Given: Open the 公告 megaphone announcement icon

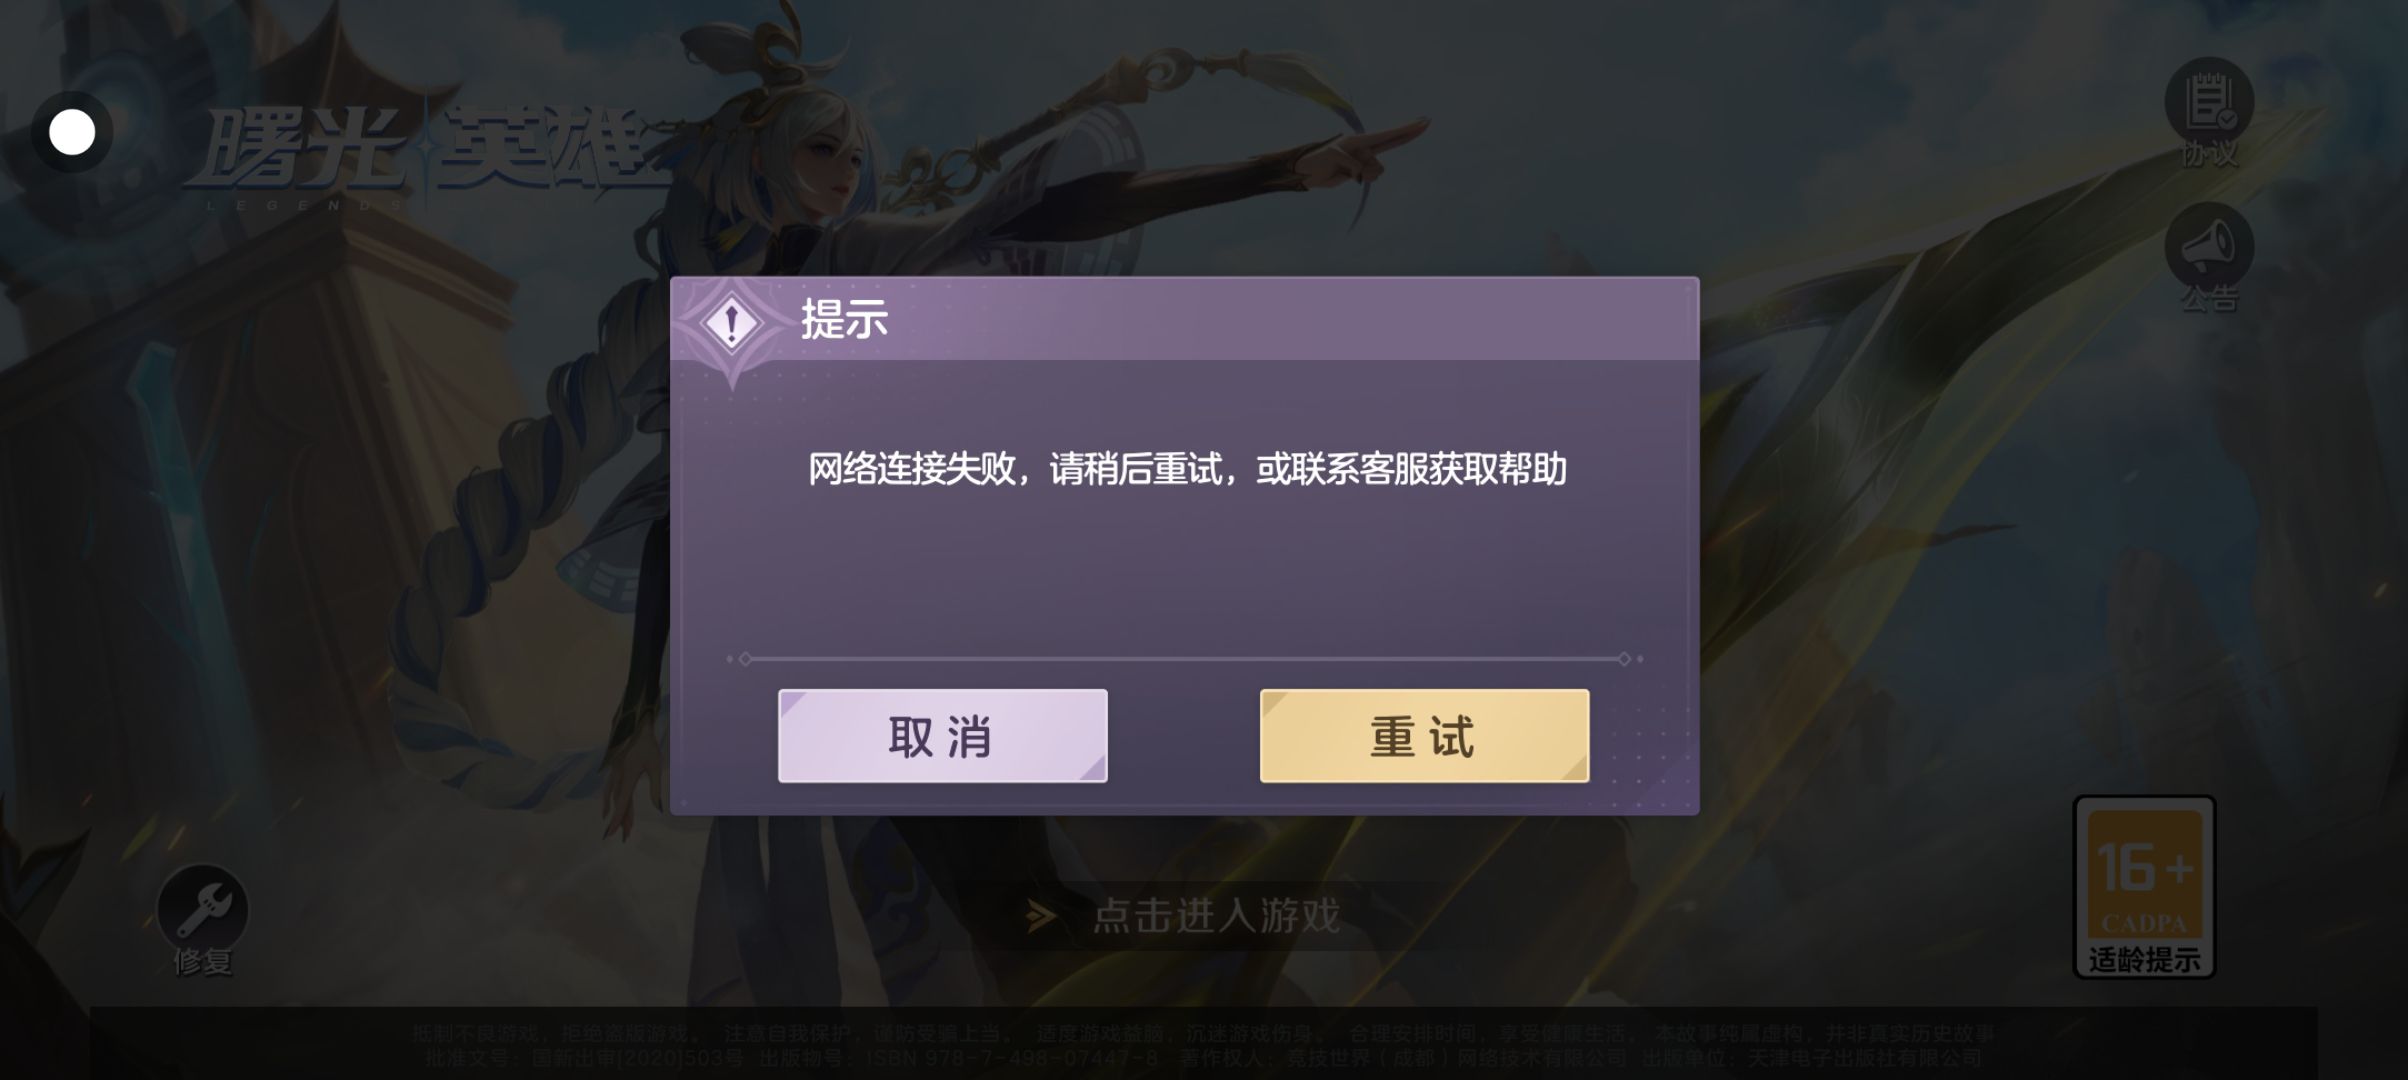Looking at the screenshot, I should (x=2209, y=246).
